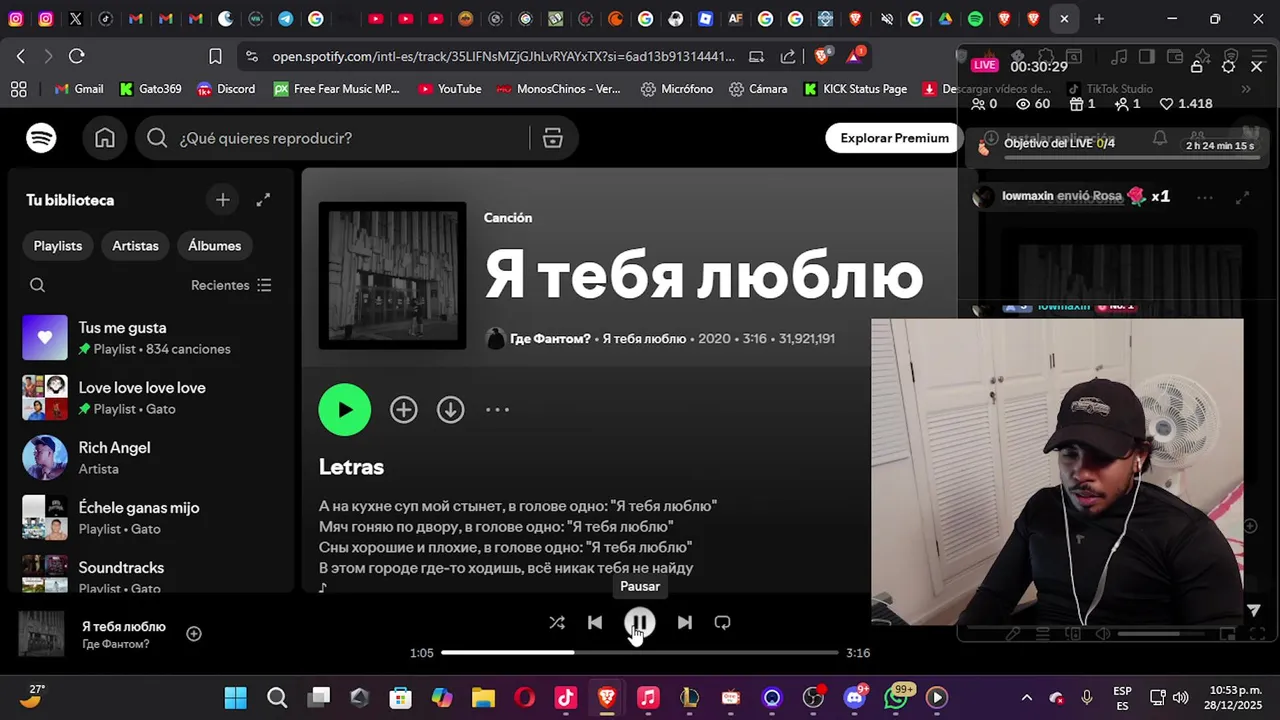Select the Artistas filter chip
The height and width of the screenshot is (720, 1280).
(135, 245)
